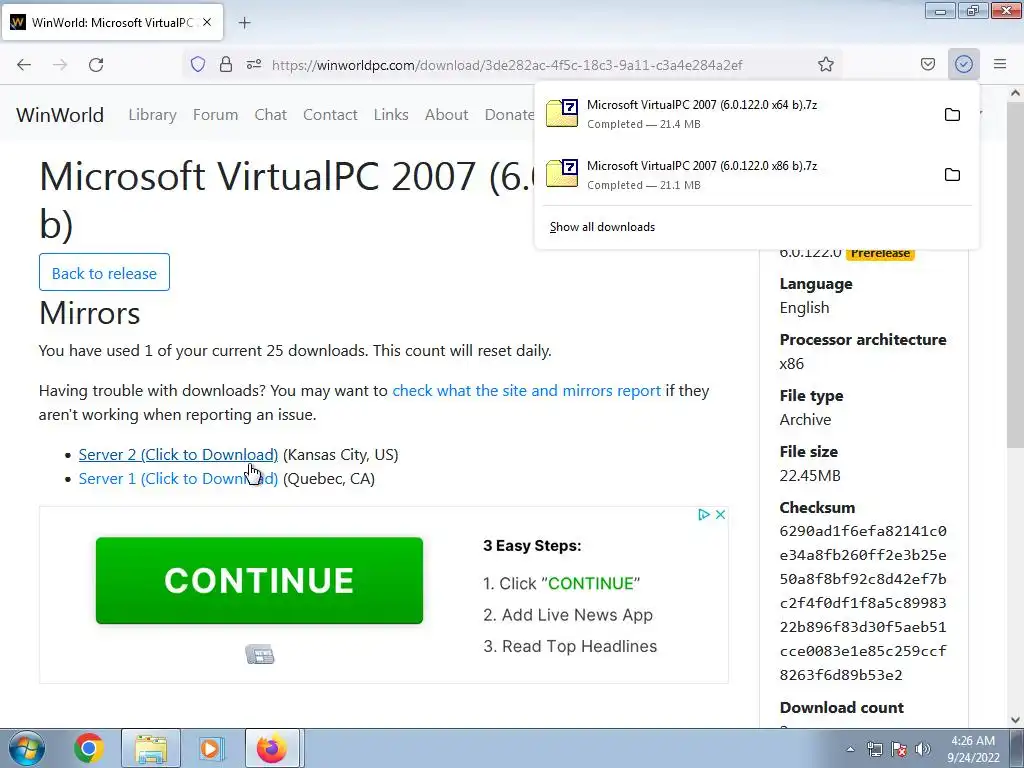
Task: Save page to Pocket icon
Action: [x=928, y=64]
